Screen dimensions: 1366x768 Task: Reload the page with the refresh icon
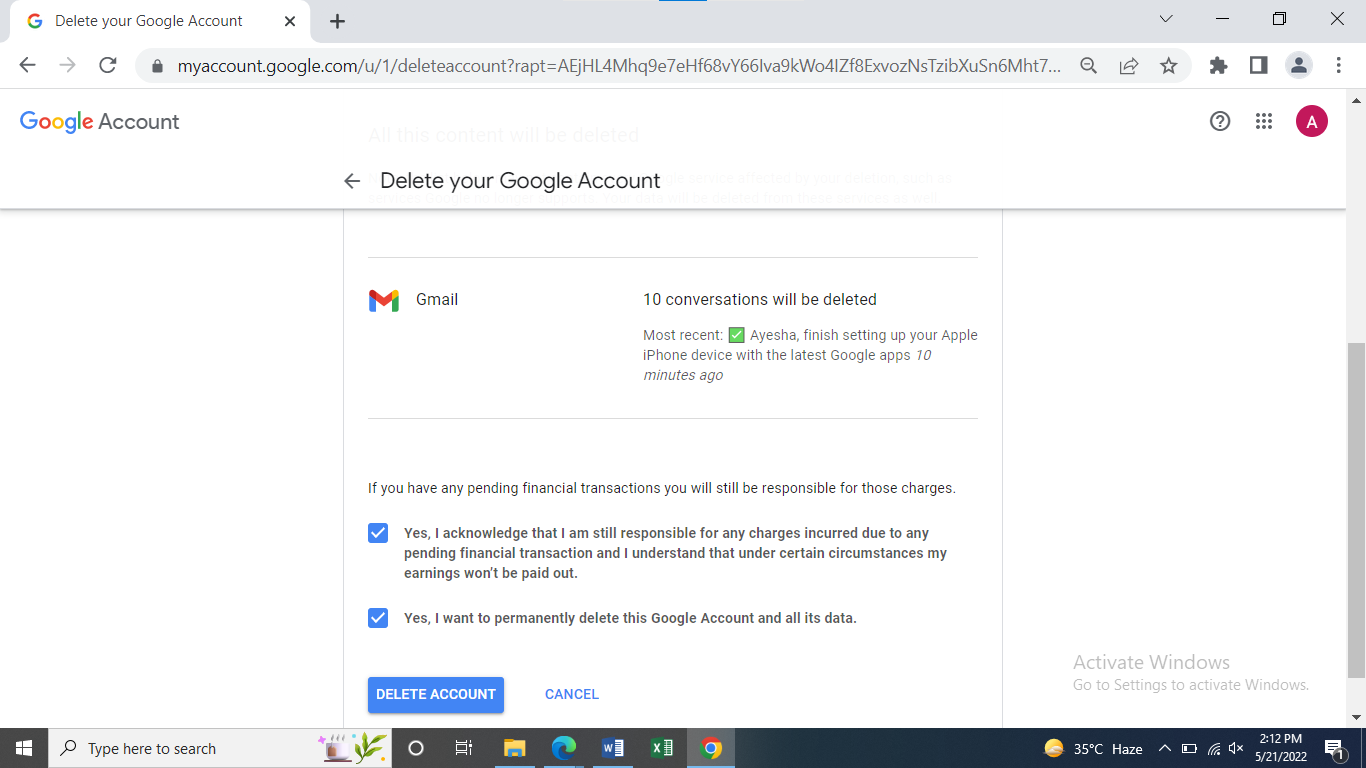[108, 65]
